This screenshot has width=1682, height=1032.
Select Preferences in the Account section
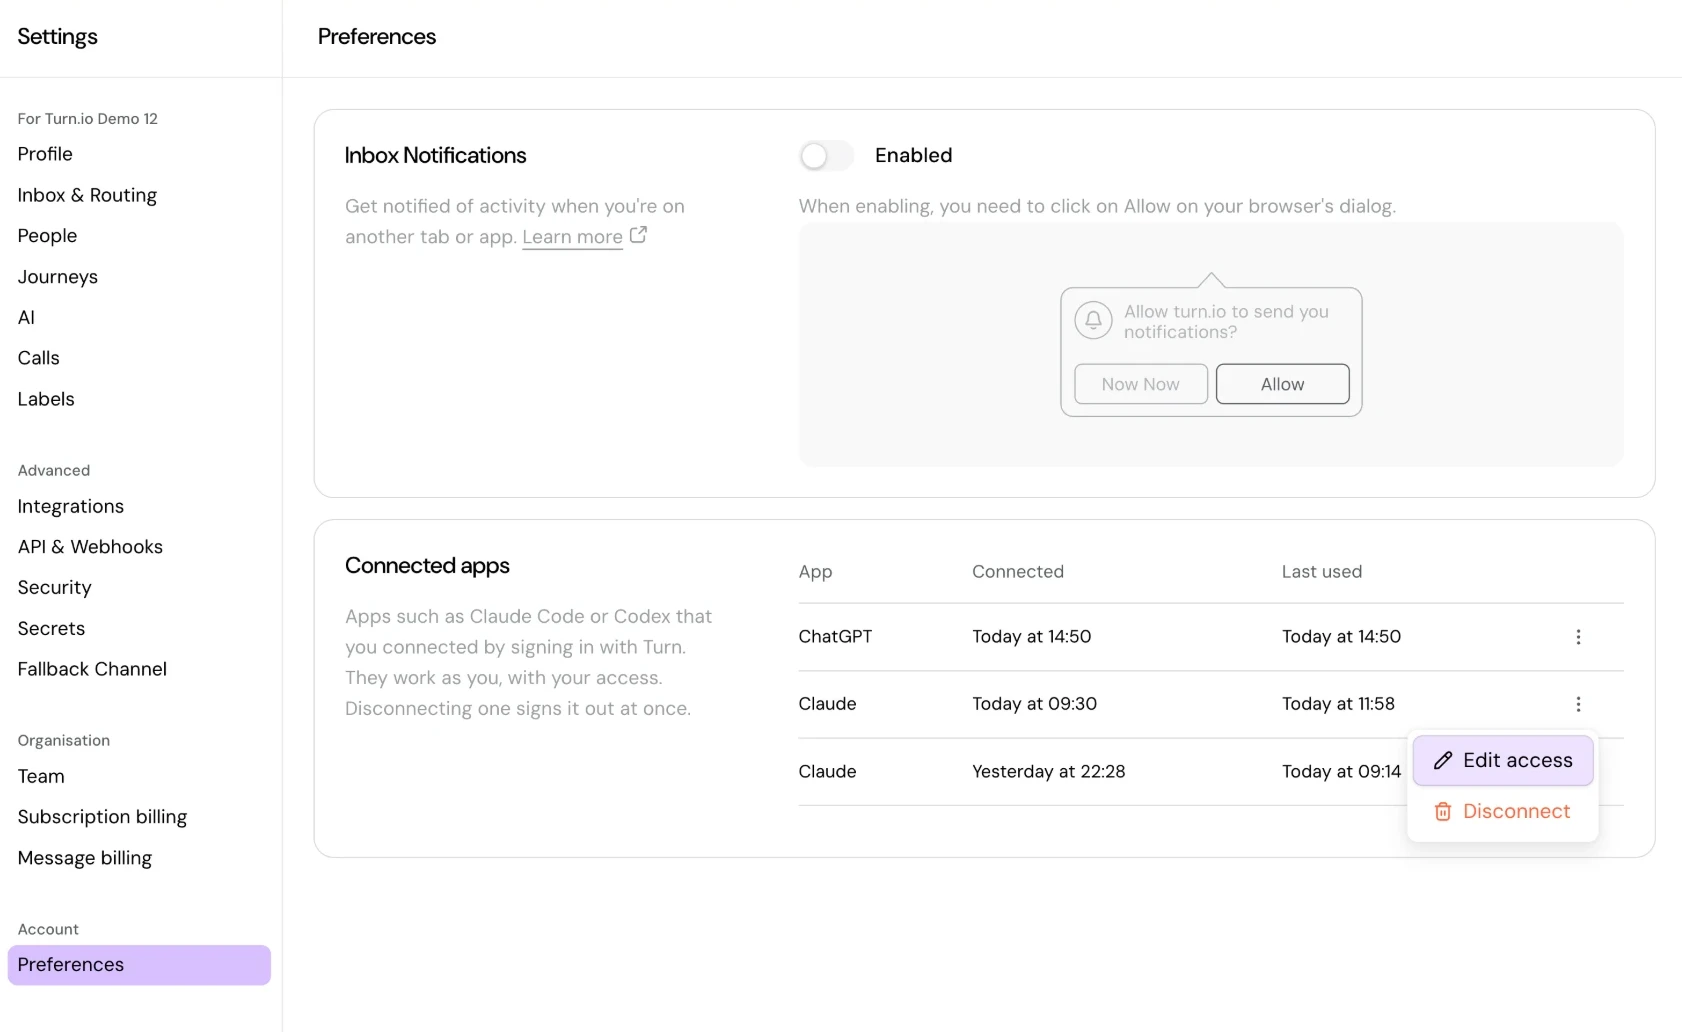pyautogui.click(x=139, y=965)
